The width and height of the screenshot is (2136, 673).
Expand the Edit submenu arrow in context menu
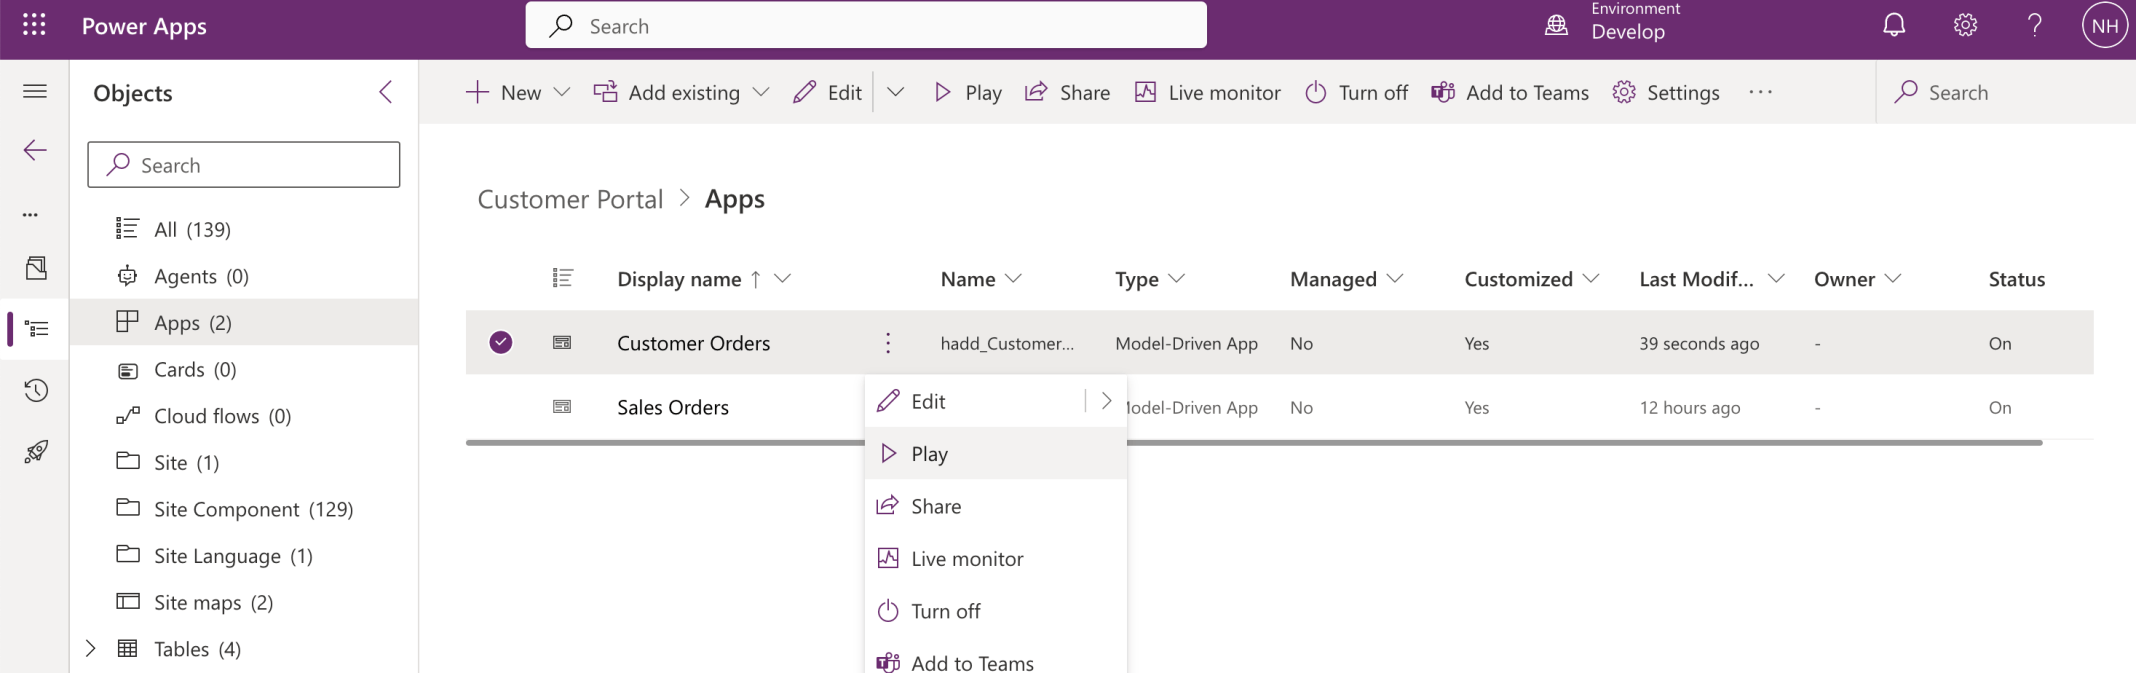[1106, 401]
